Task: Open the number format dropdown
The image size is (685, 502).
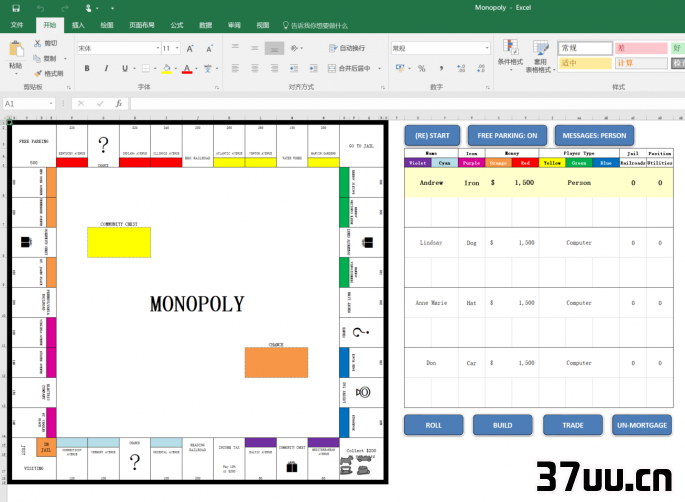Action: [487, 48]
